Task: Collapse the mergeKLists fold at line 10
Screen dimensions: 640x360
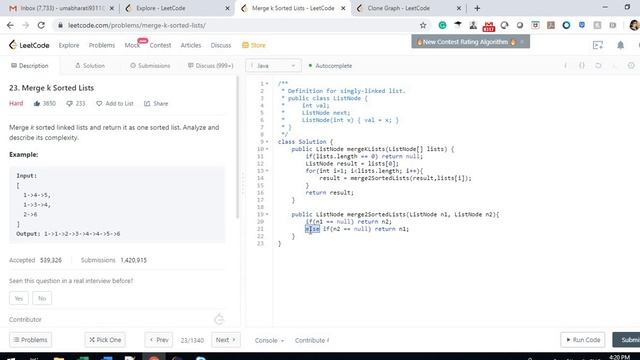Action: 267,149
